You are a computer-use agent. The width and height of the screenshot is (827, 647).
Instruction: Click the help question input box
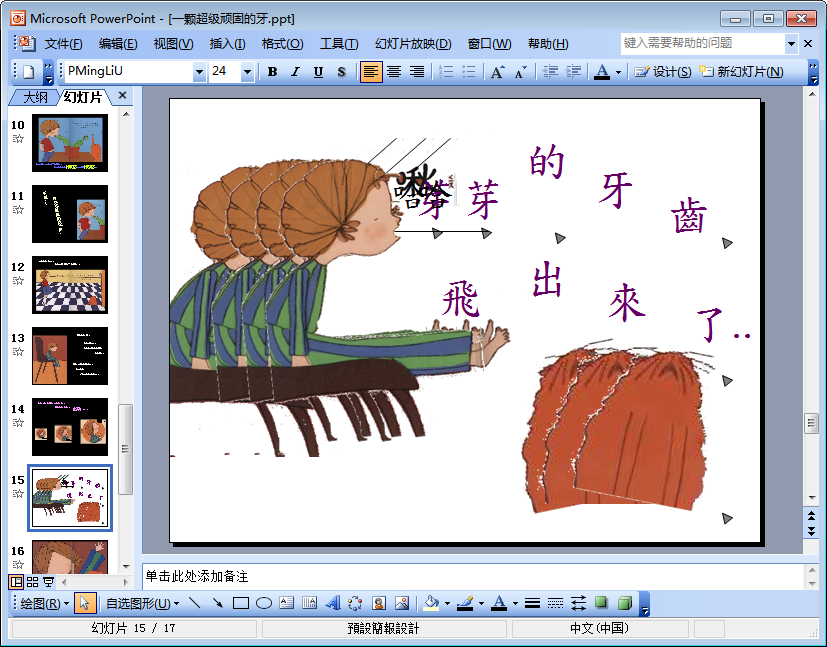click(703, 43)
